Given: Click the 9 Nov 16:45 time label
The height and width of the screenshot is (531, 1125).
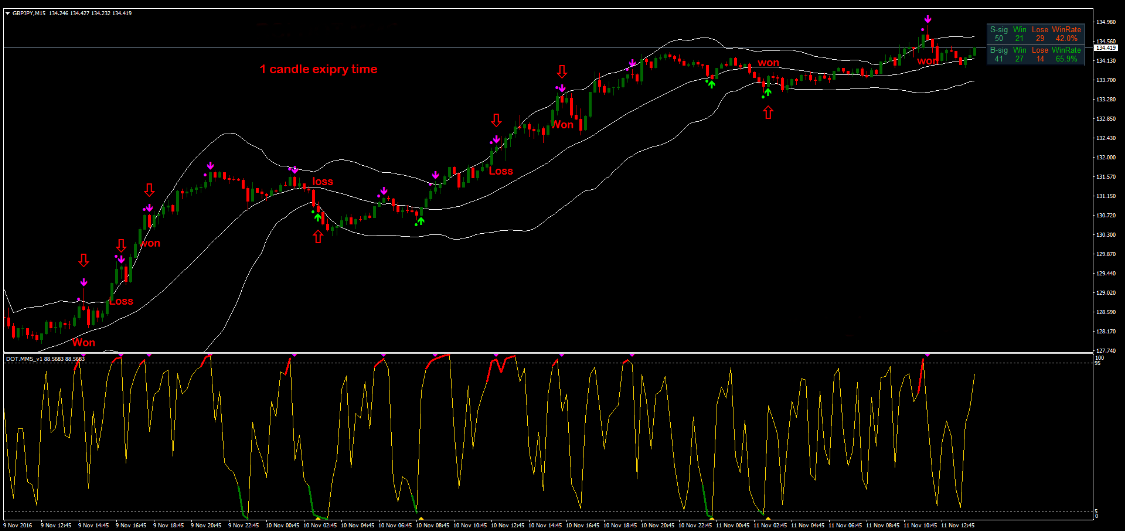Looking at the screenshot, I should (132, 525).
